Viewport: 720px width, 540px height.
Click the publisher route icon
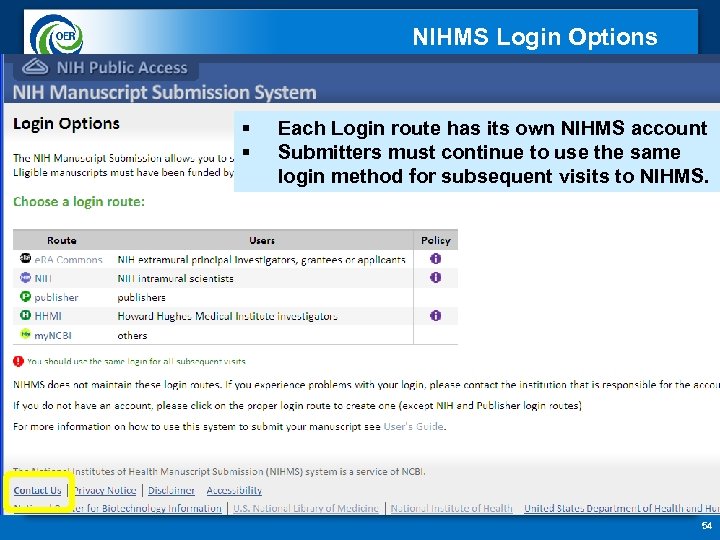pyautogui.click(x=25, y=297)
